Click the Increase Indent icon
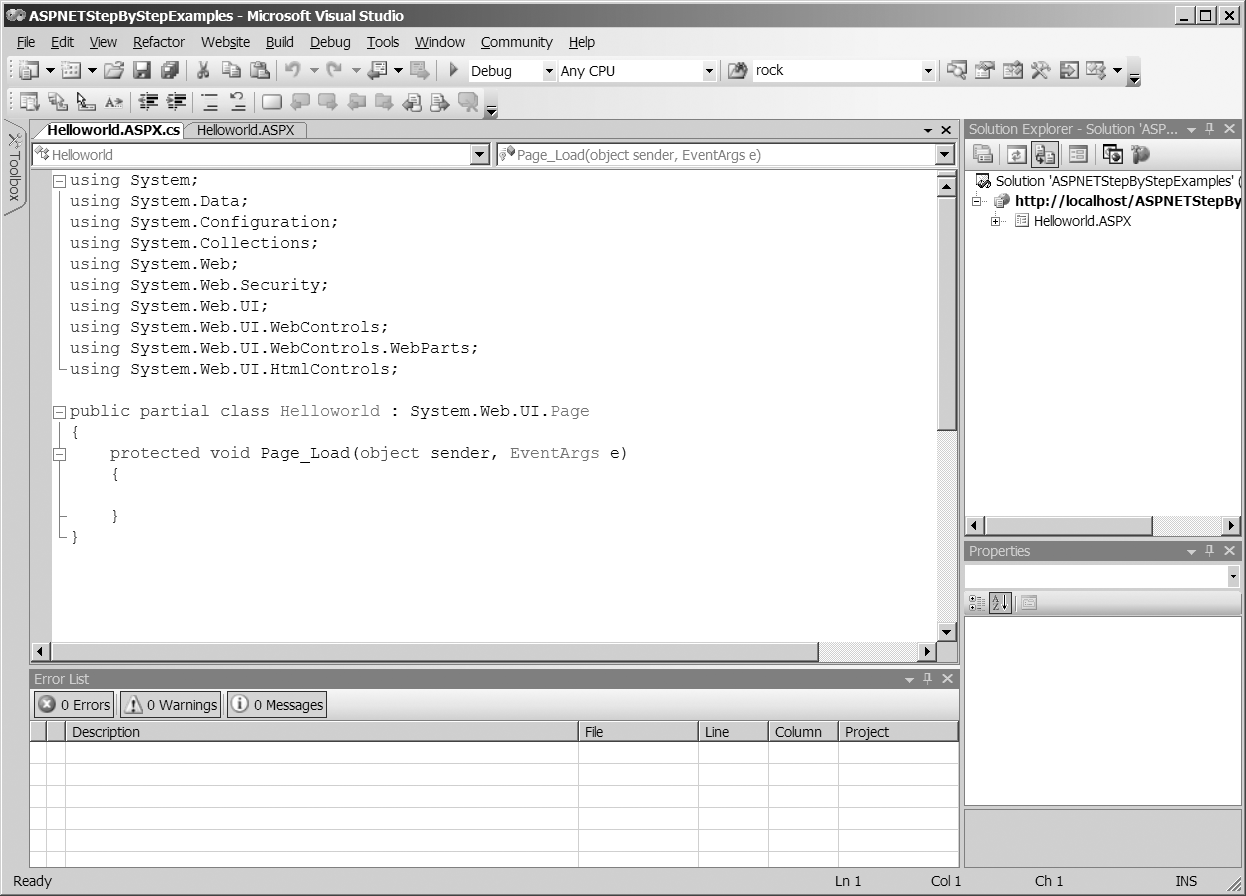This screenshot has height=896, width=1246. [x=177, y=101]
